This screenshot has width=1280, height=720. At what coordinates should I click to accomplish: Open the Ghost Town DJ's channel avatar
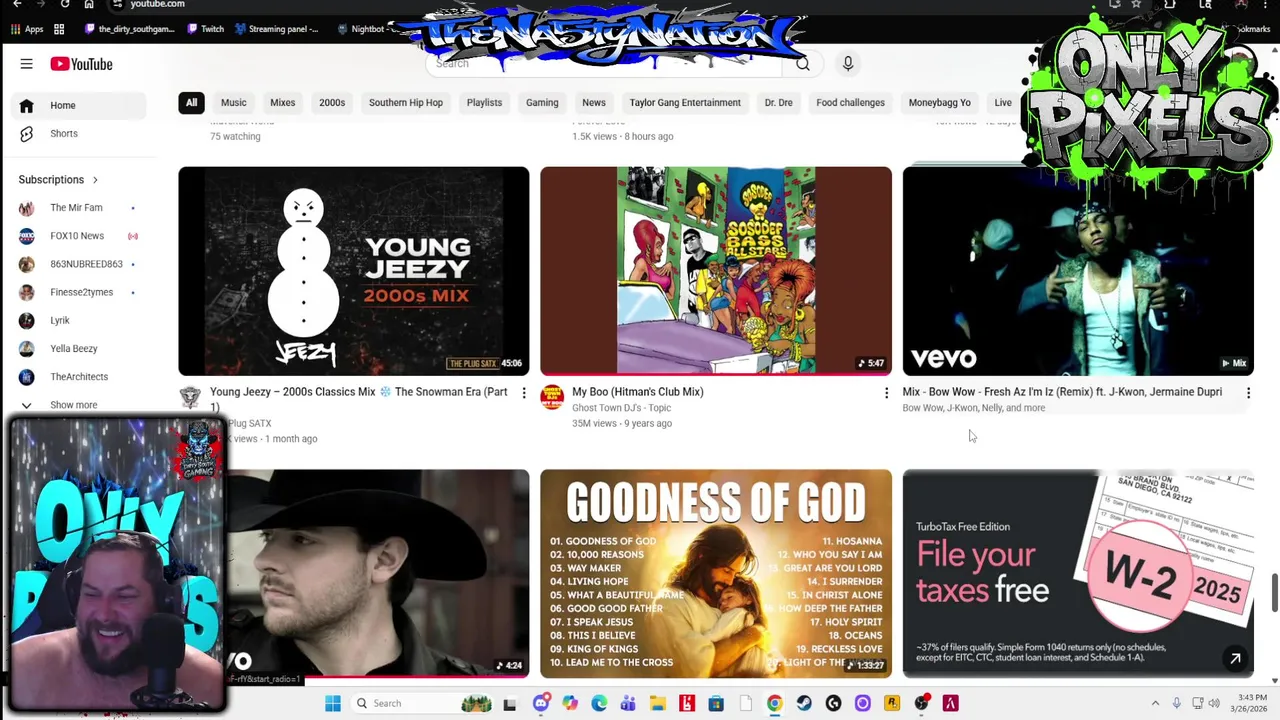point(552,397)
